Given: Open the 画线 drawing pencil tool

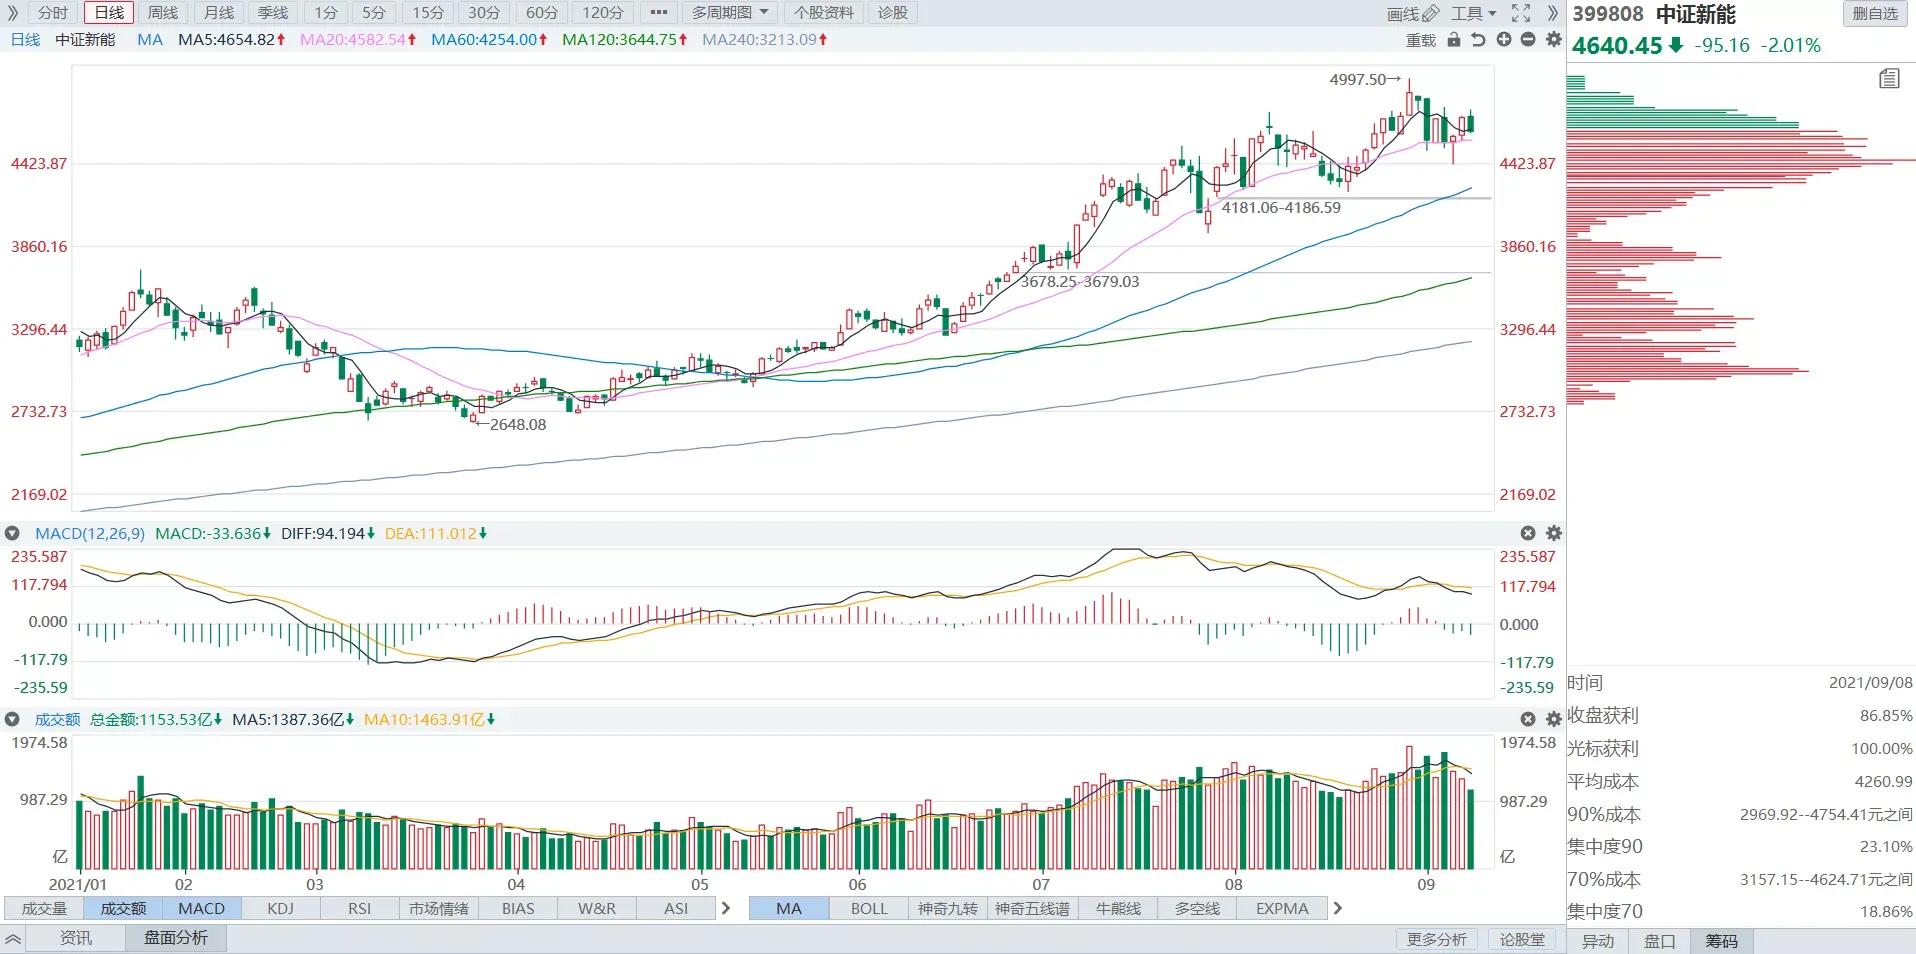Looking at the screenshot, I should tap(1413, 13).
